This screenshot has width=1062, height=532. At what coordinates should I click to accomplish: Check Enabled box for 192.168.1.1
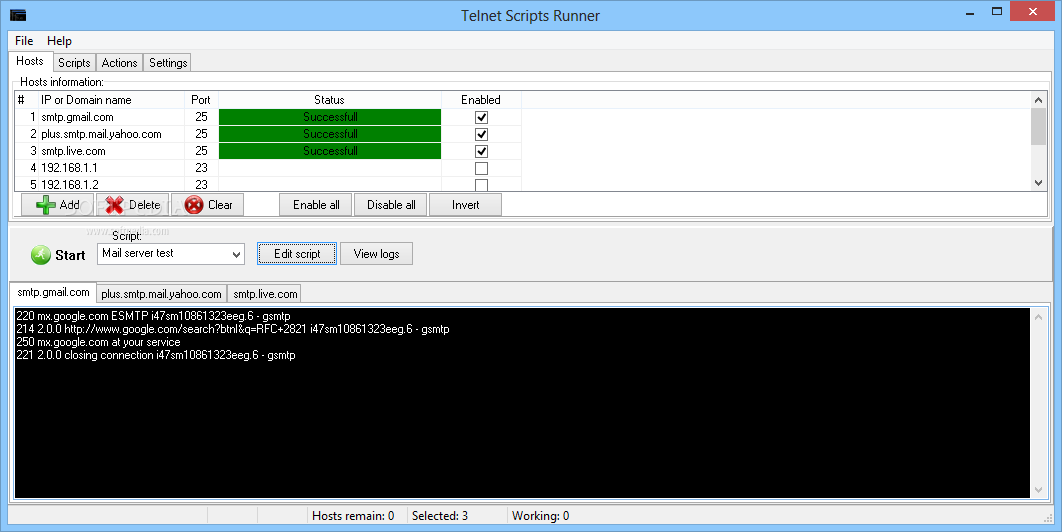click(x=481, y=168)
